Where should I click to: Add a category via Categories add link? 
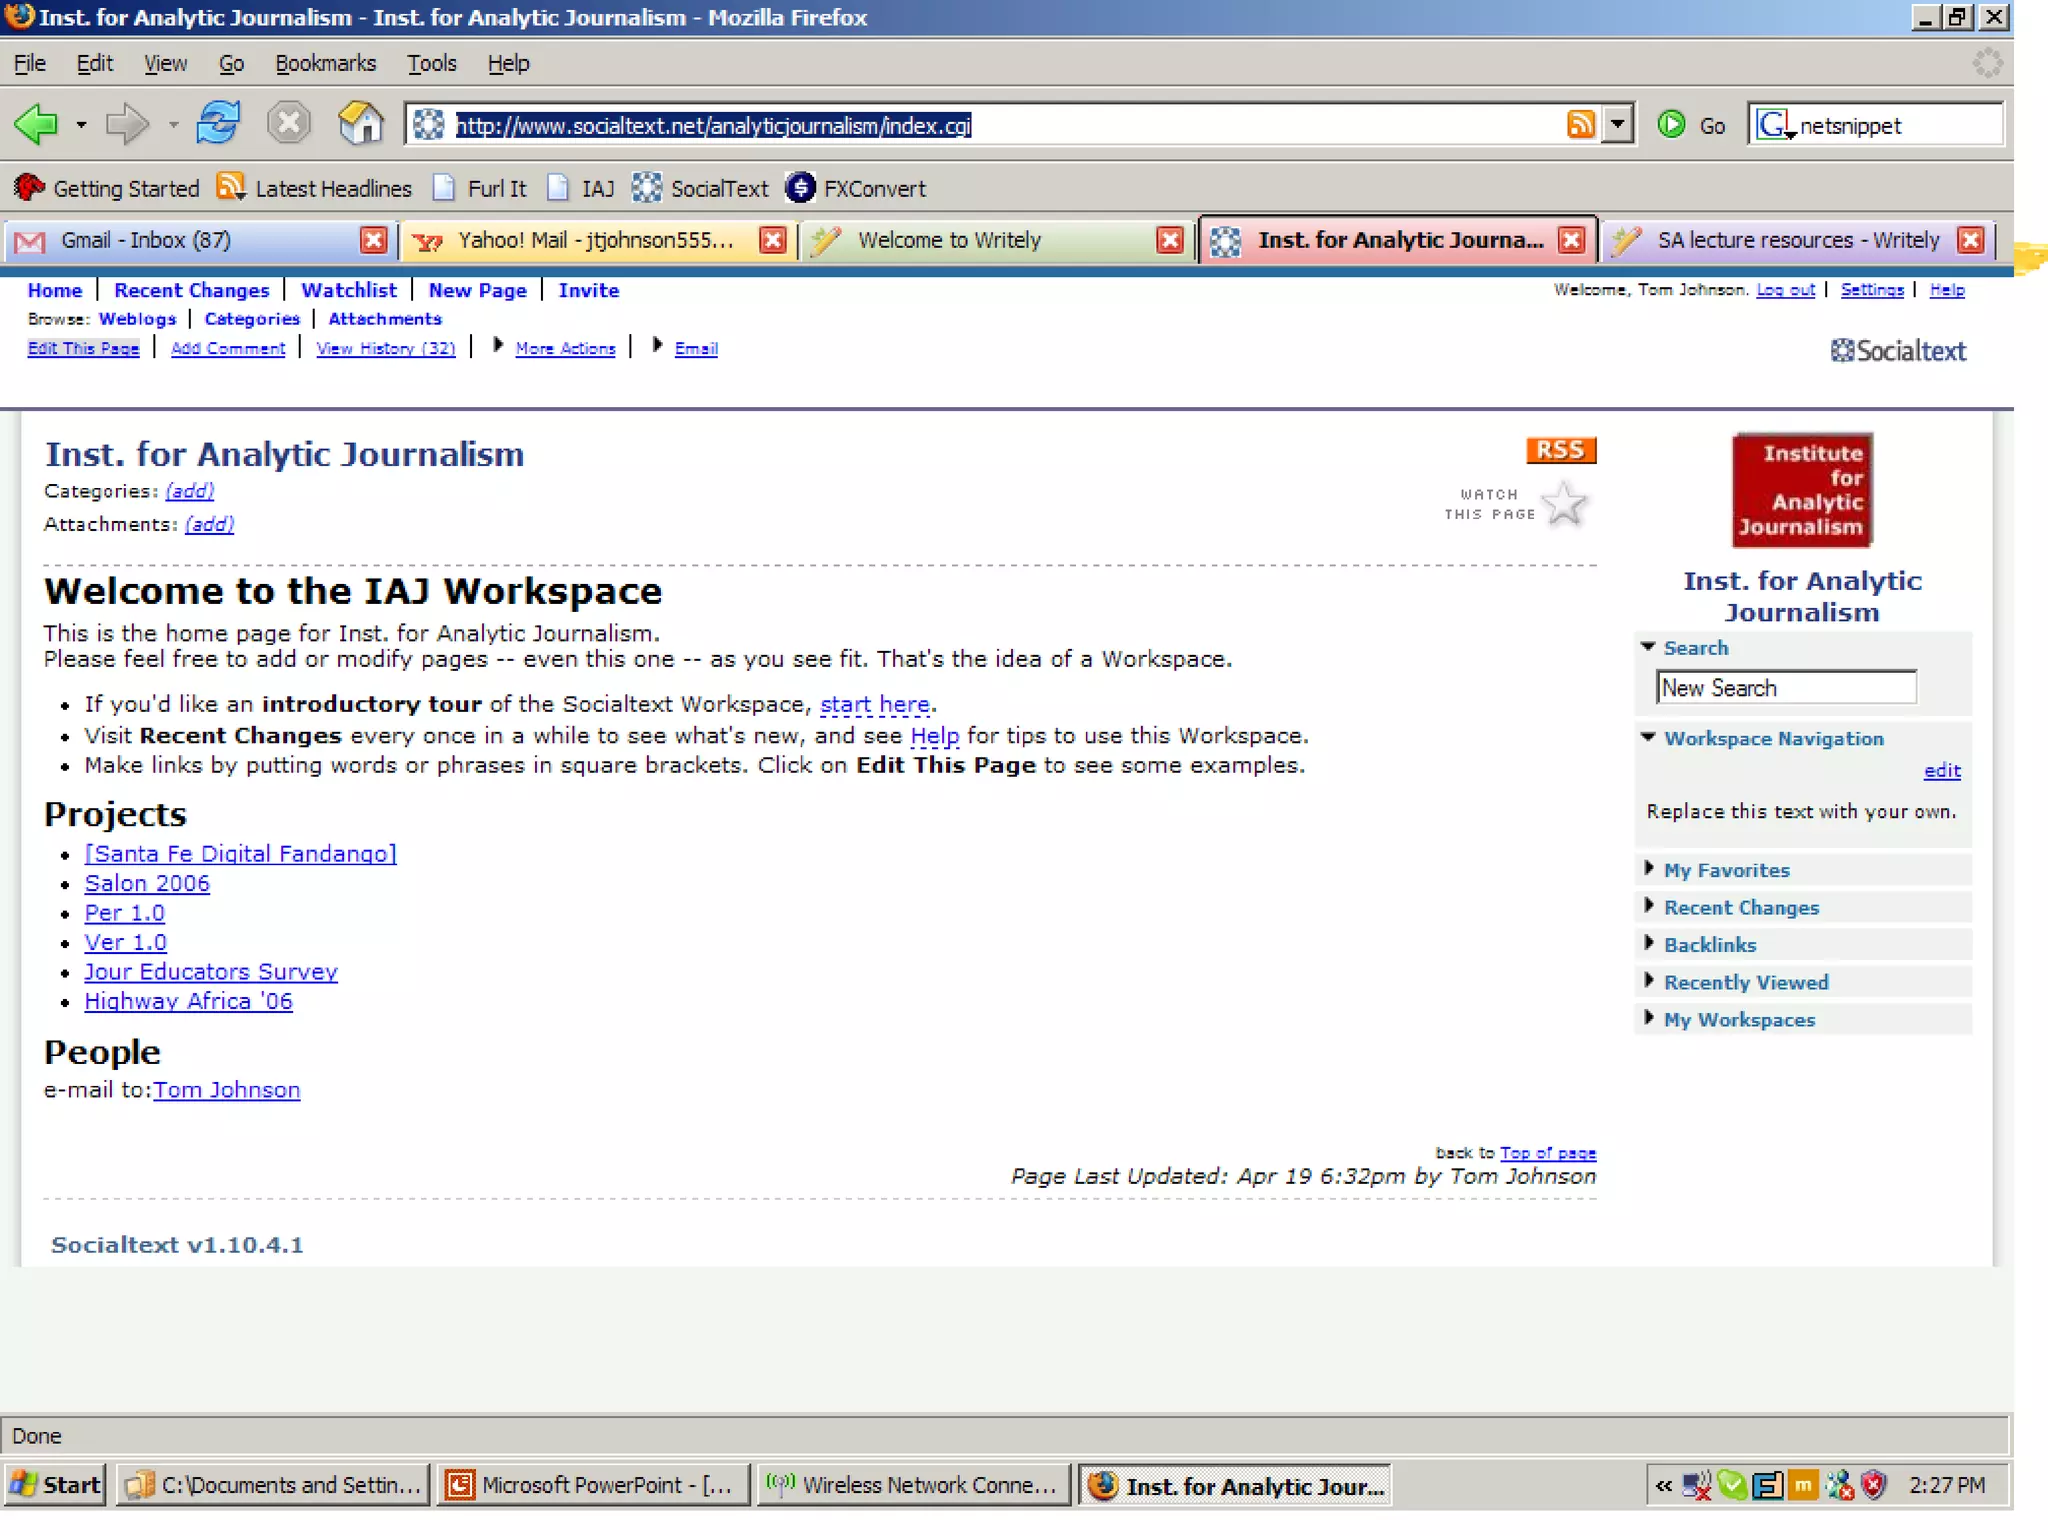tap(189, 491)
